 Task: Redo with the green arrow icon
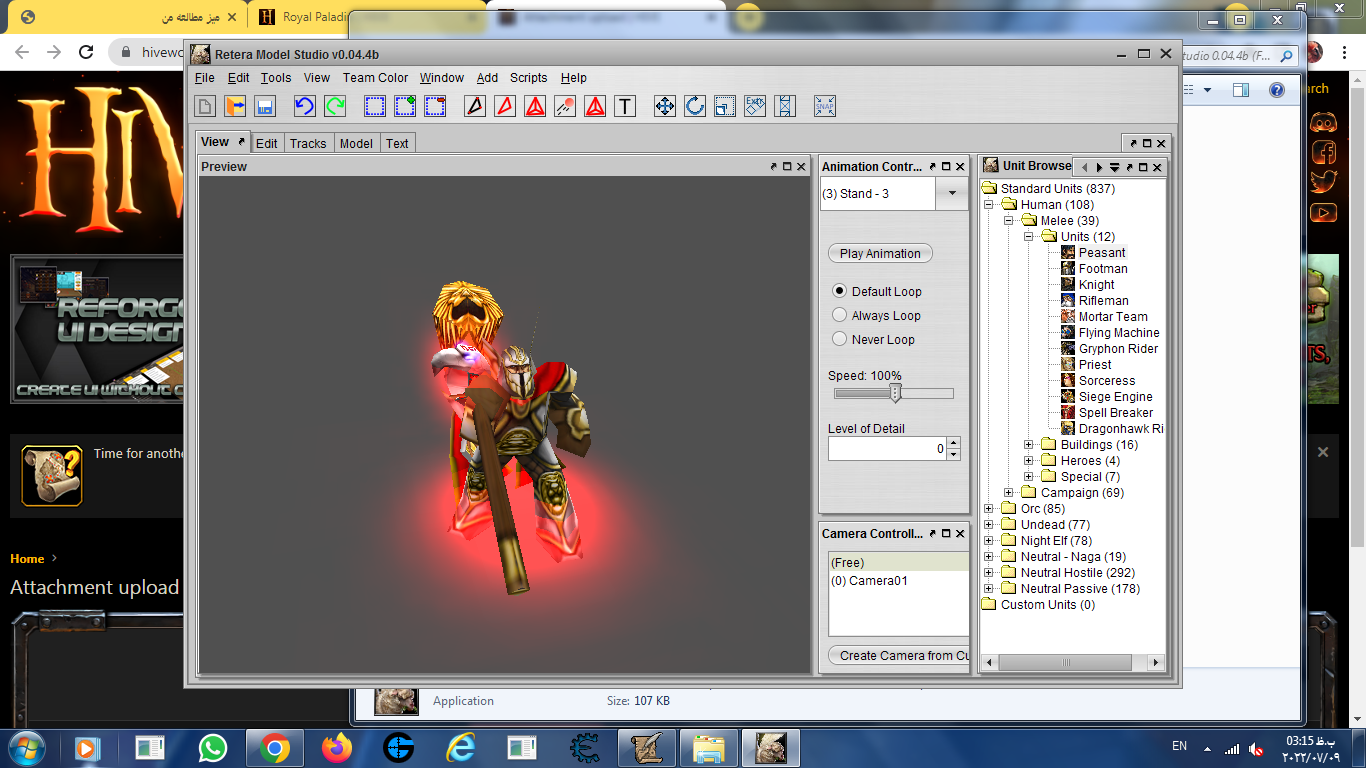pyautogui.click(x=335, y=106)
